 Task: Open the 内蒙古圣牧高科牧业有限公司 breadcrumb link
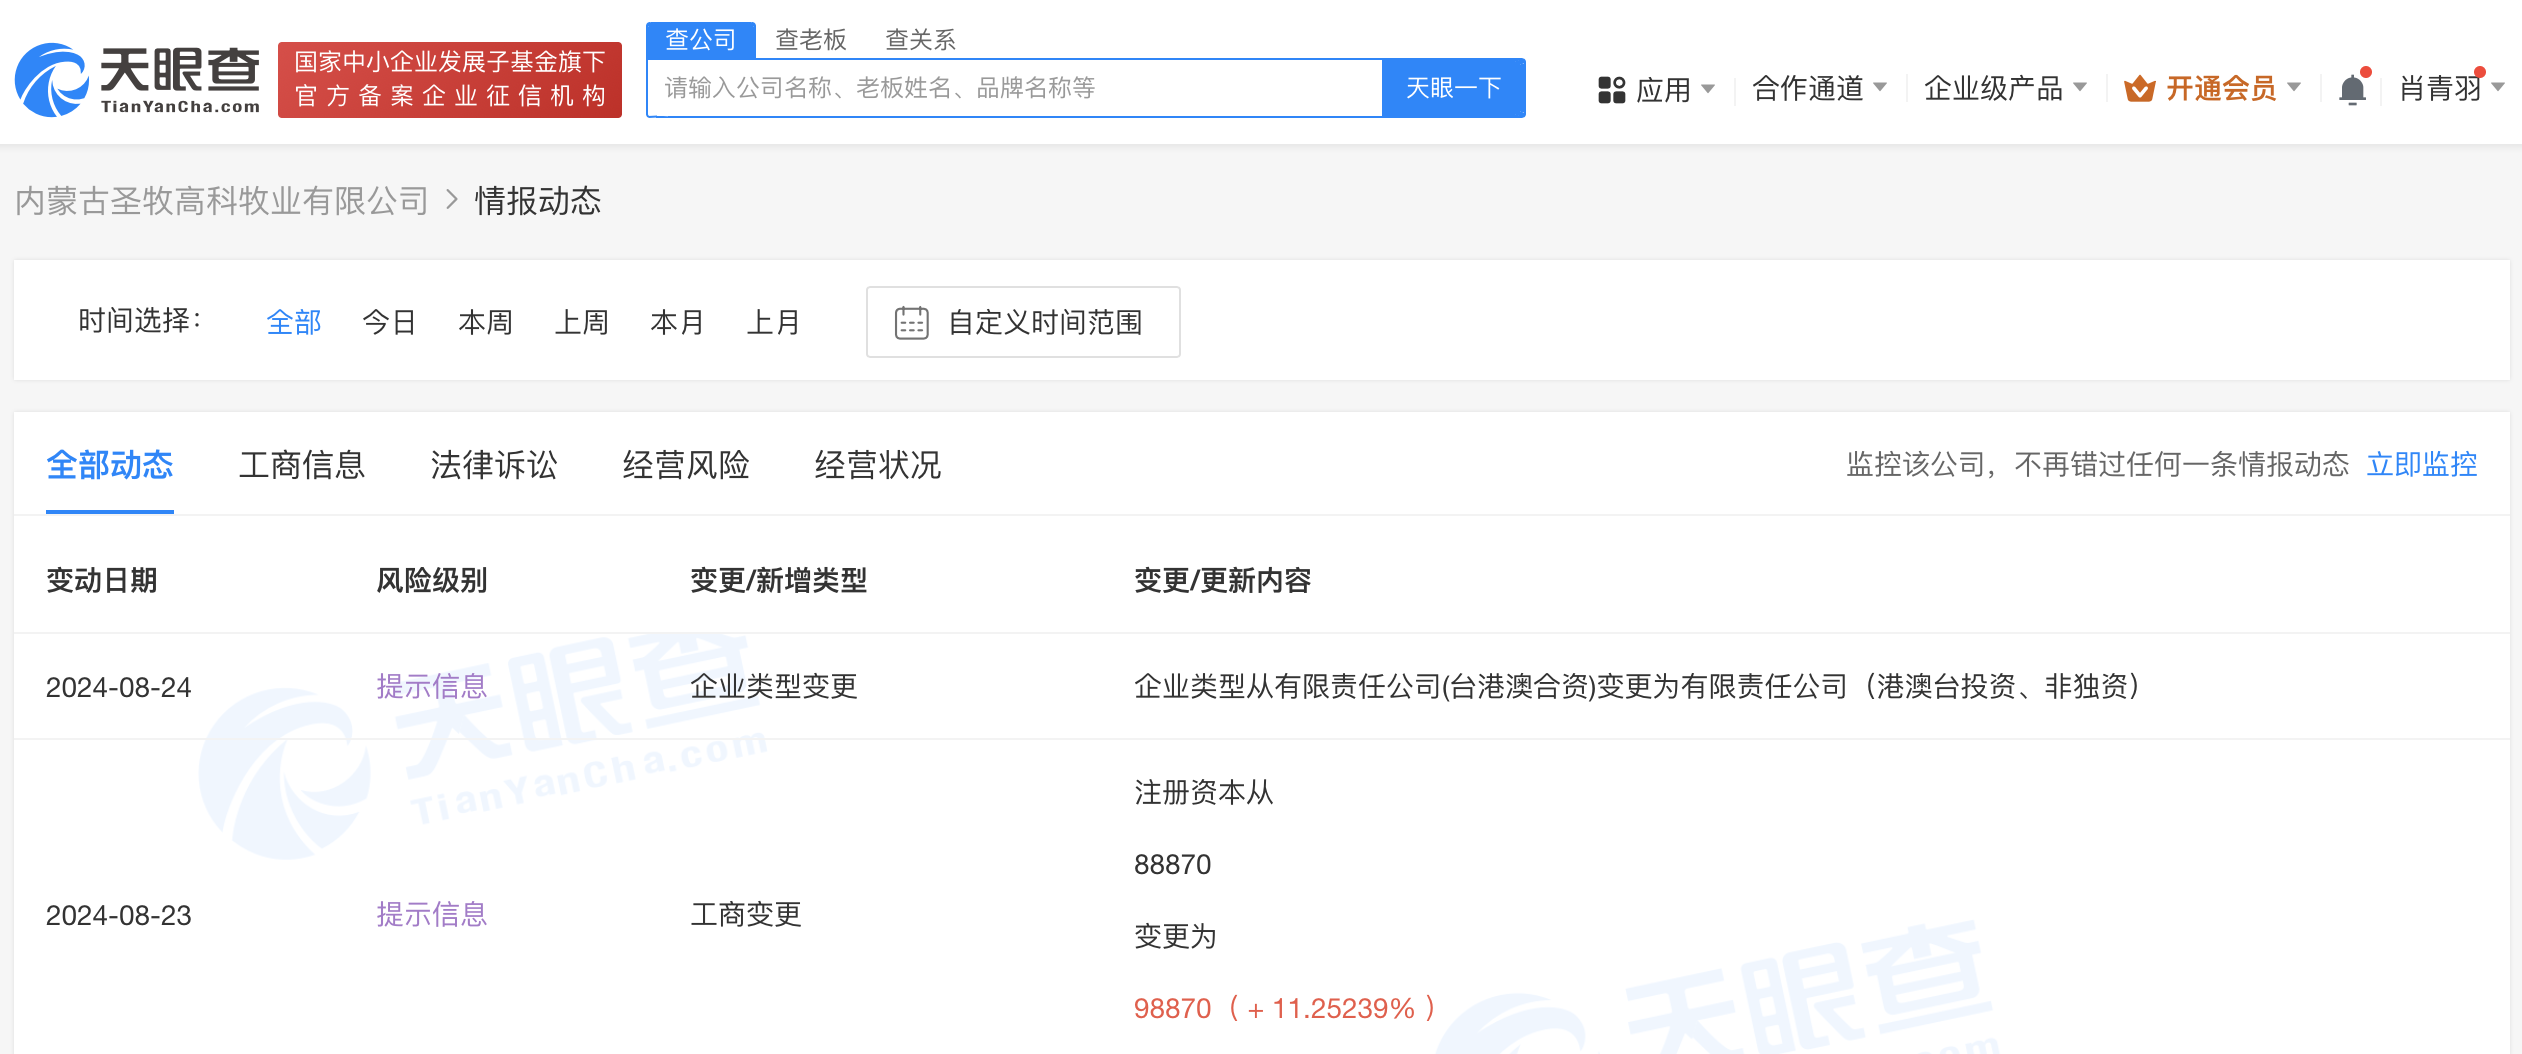click(x=220, y=201)
